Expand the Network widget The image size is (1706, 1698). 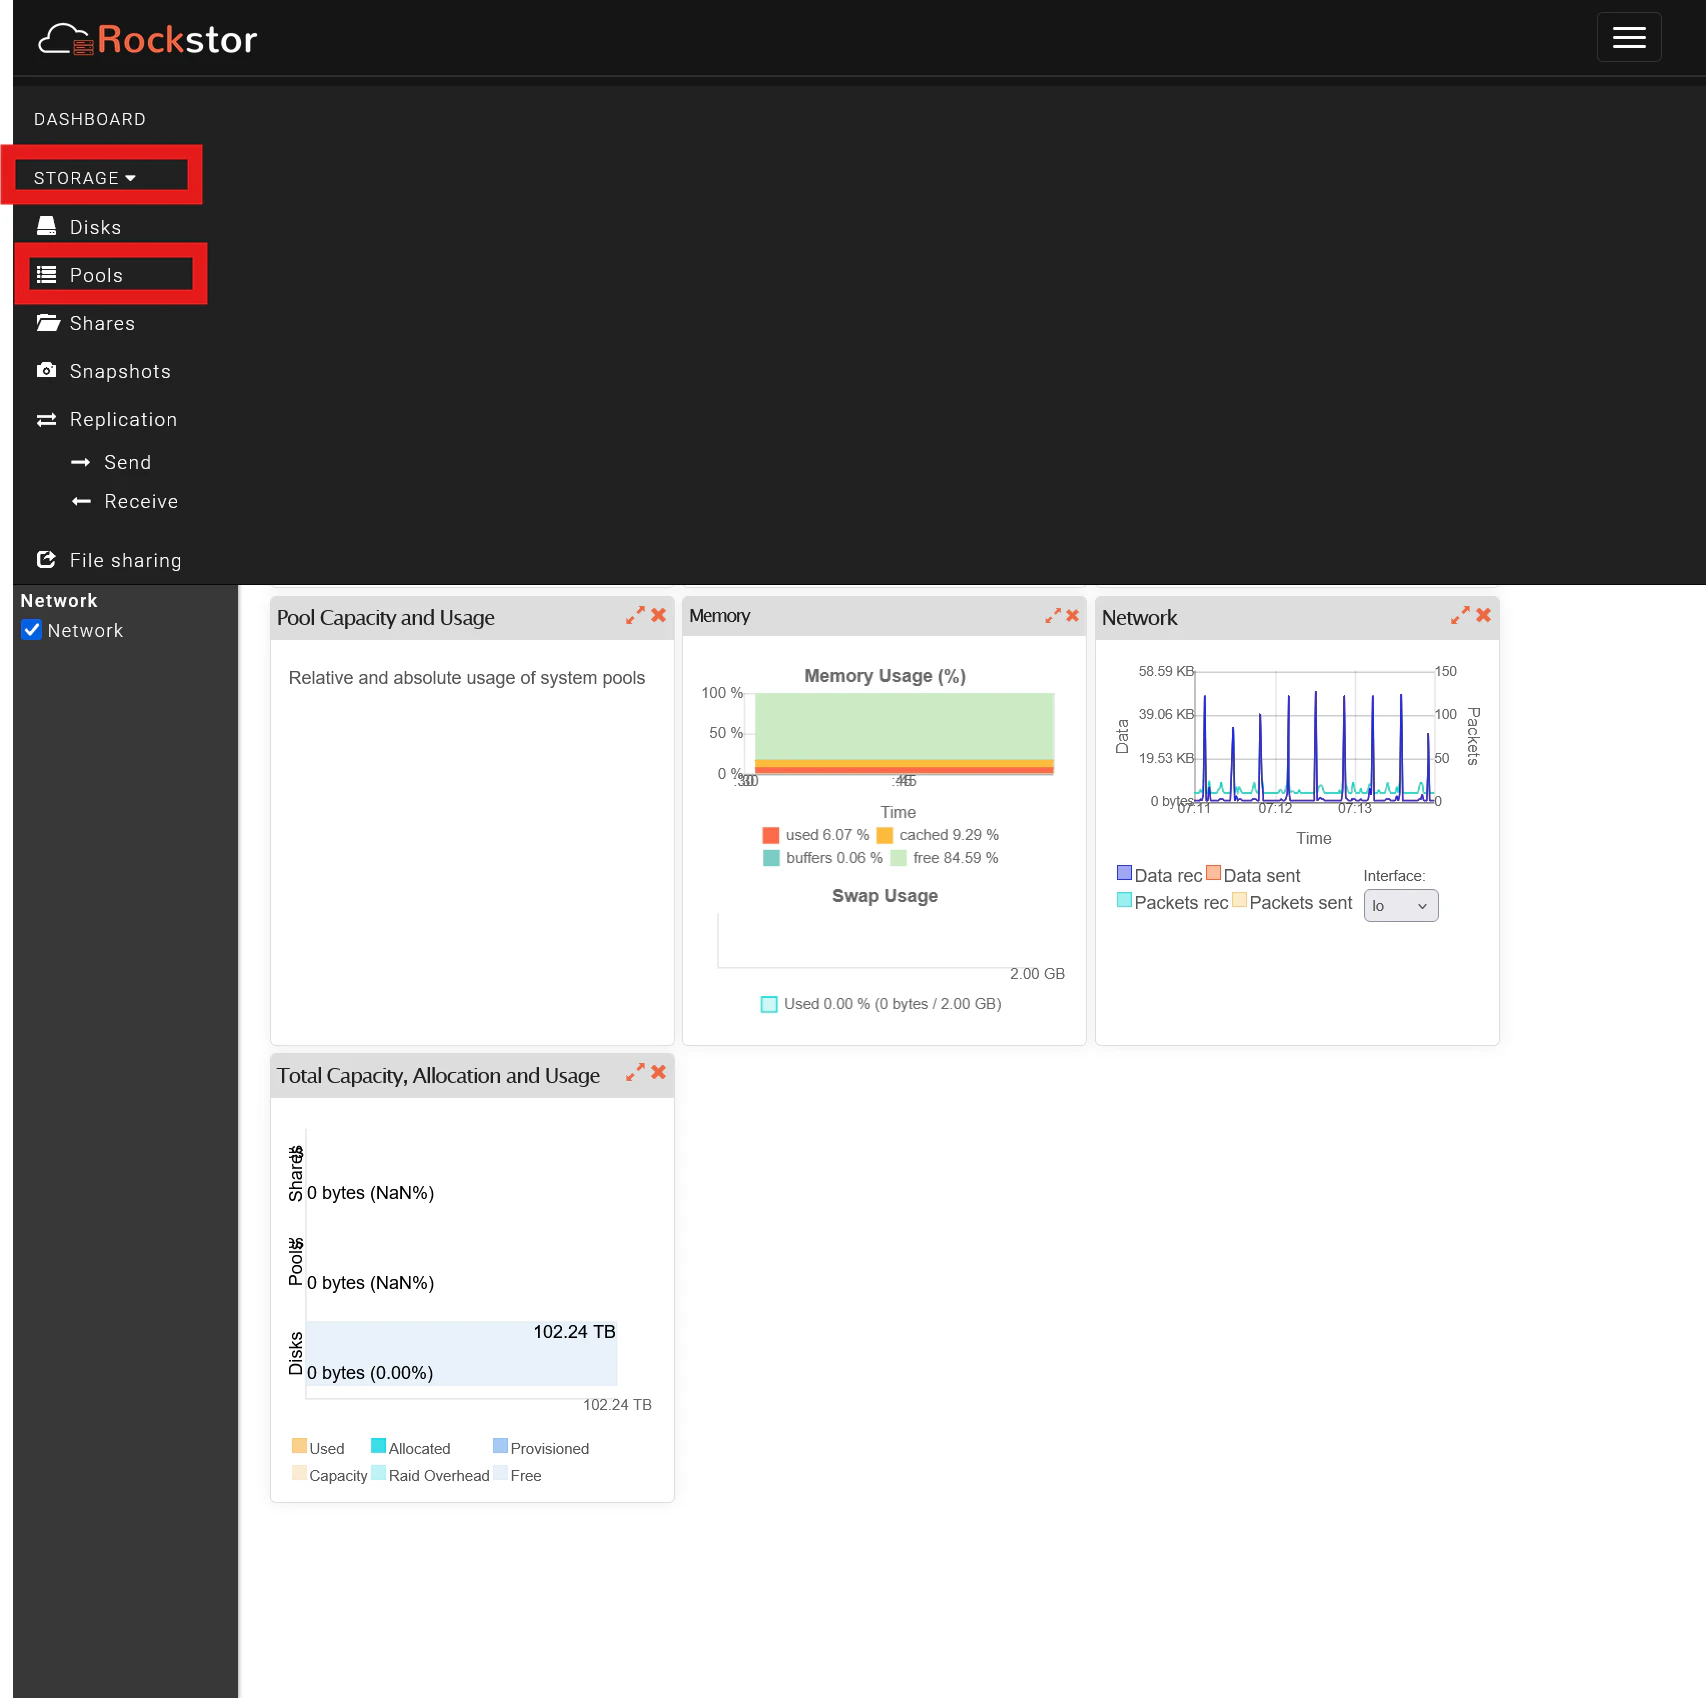click(1460, 616)
